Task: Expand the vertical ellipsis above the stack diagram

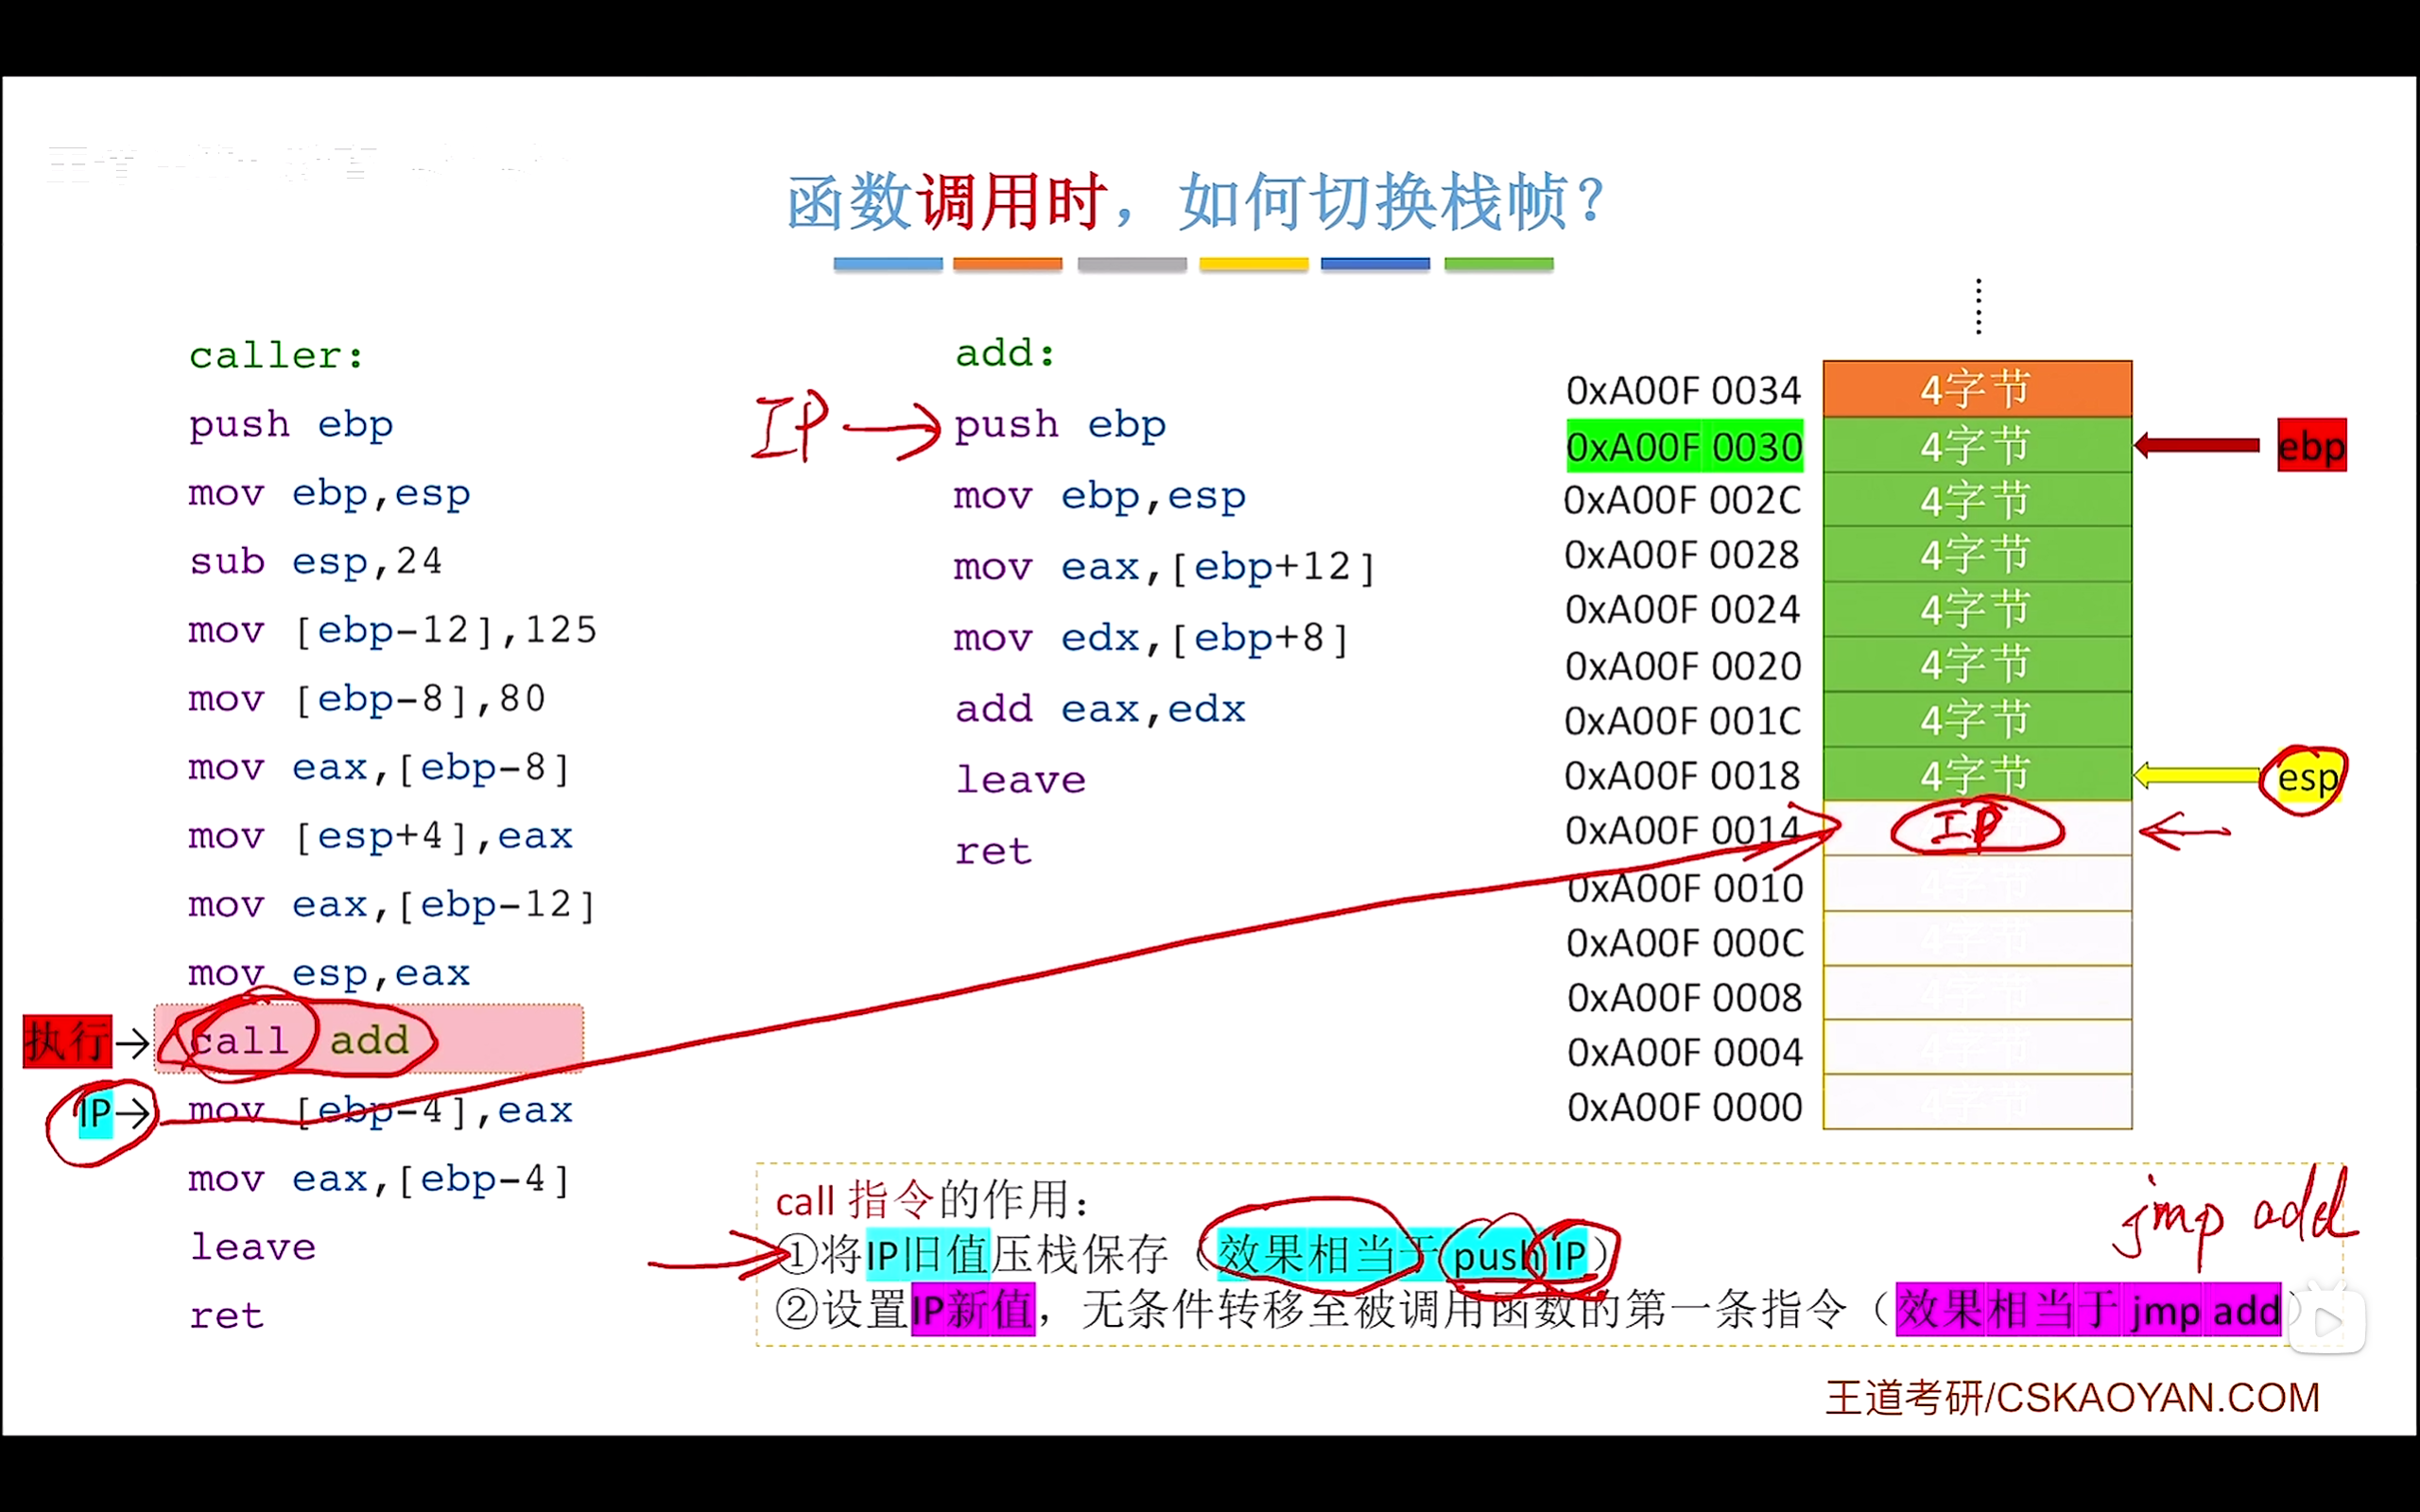Action: [1977, 305]
